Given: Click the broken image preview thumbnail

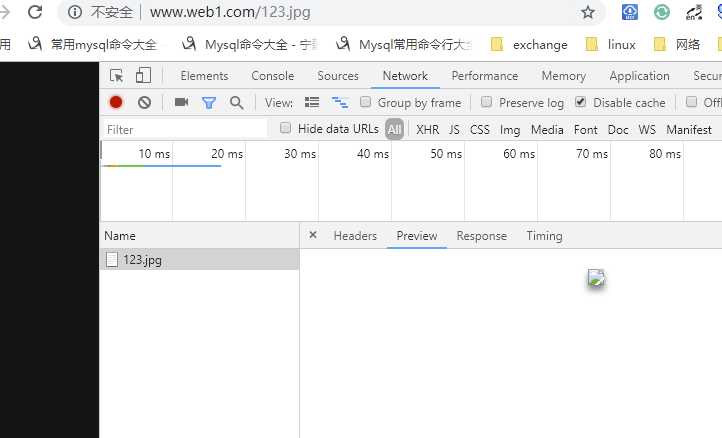Looking at the screenshot, I should pyautogui.click(x=596, y=278).
